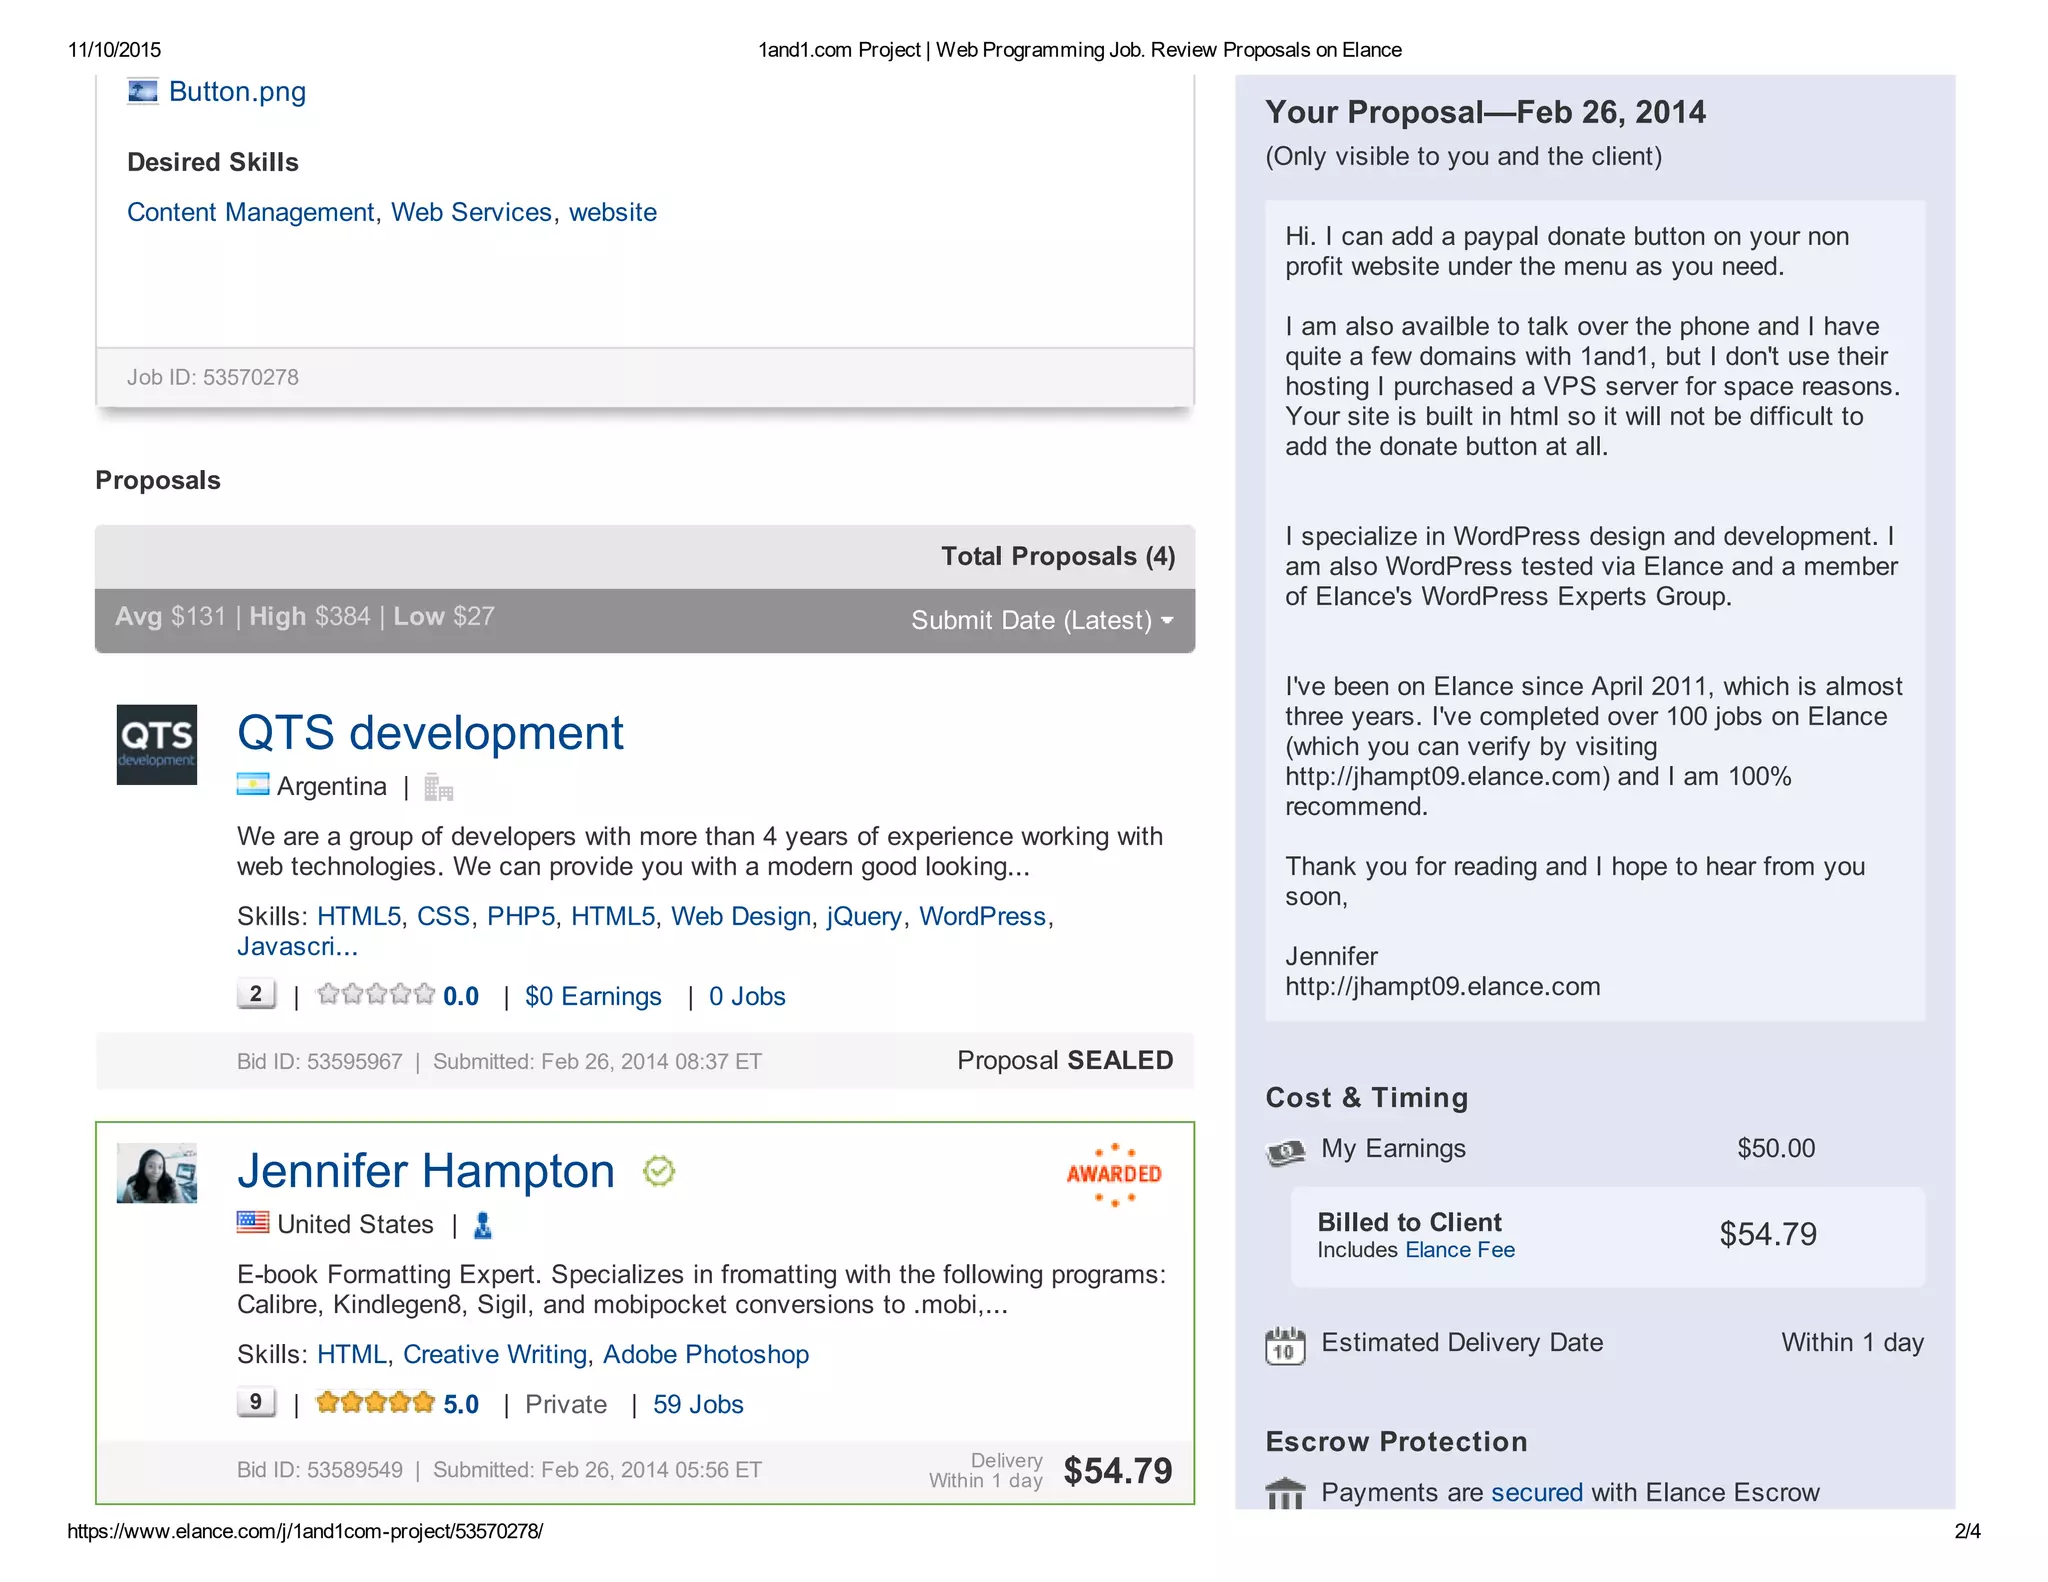Open Jennifer Hampton's 59 Jobs link
This screenshot has width=2048, height=1582.
[698, 1405]
